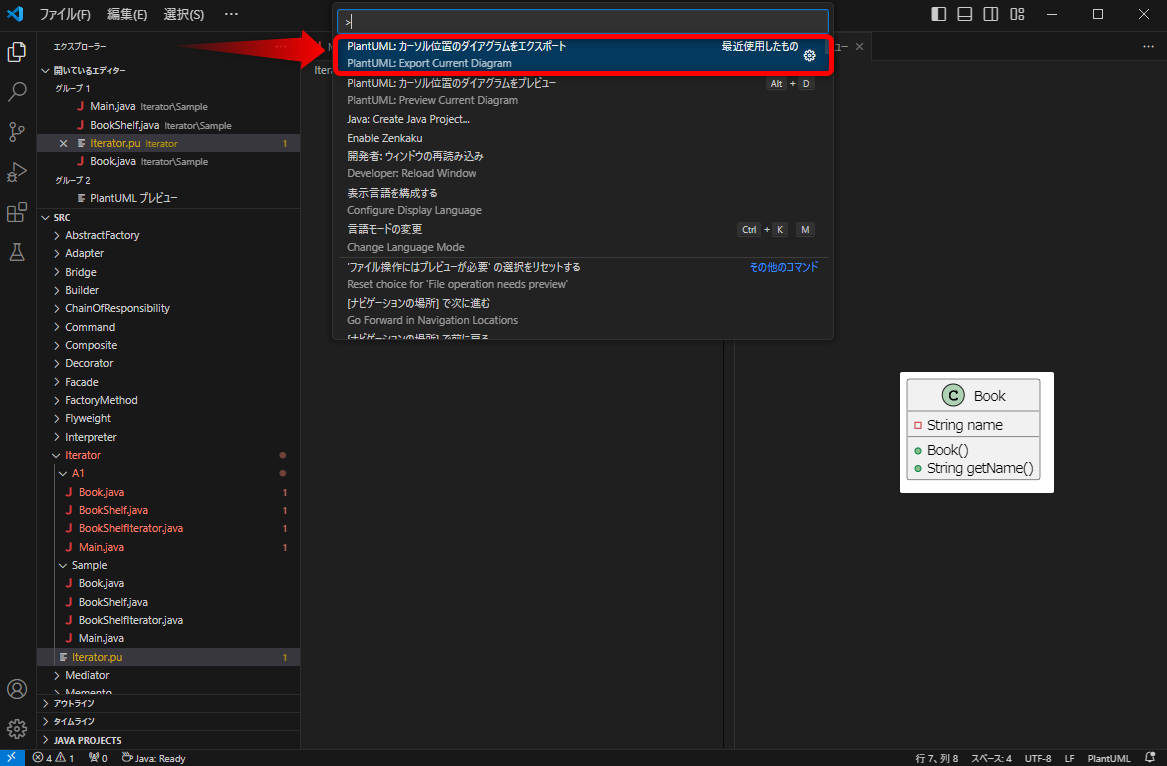The image size is (1167, 766).
Task: Open the Extensions icon
Action: [x=16, y=209]
